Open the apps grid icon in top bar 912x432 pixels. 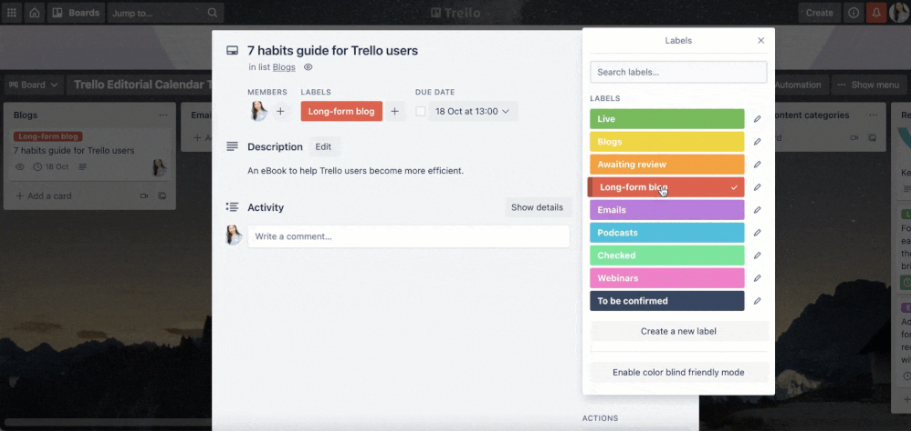tap(12, 13)
